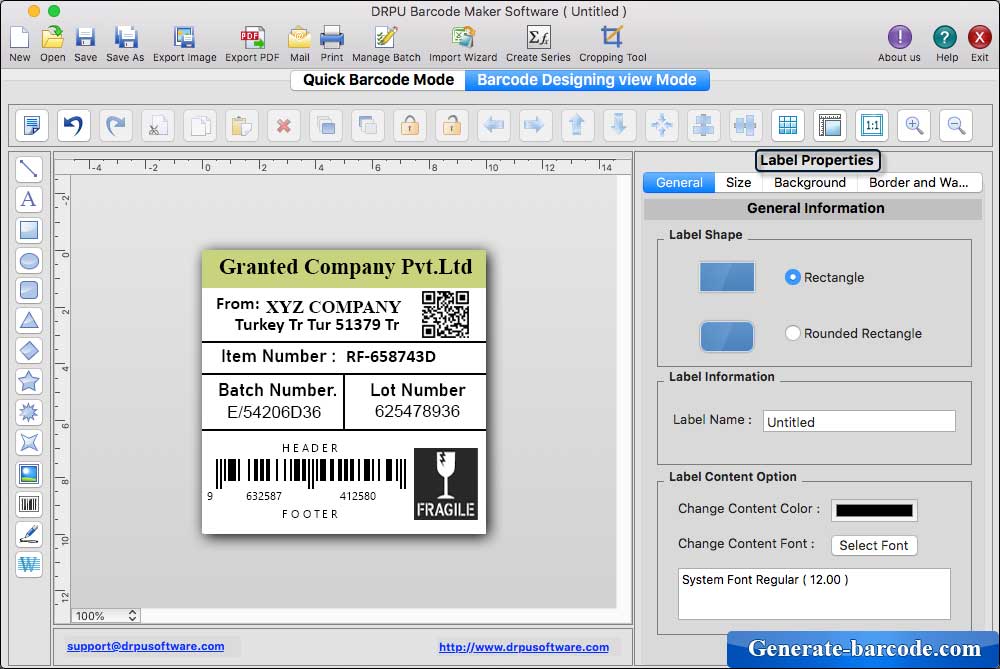Click the Exit icon

[x=980, y=43]
